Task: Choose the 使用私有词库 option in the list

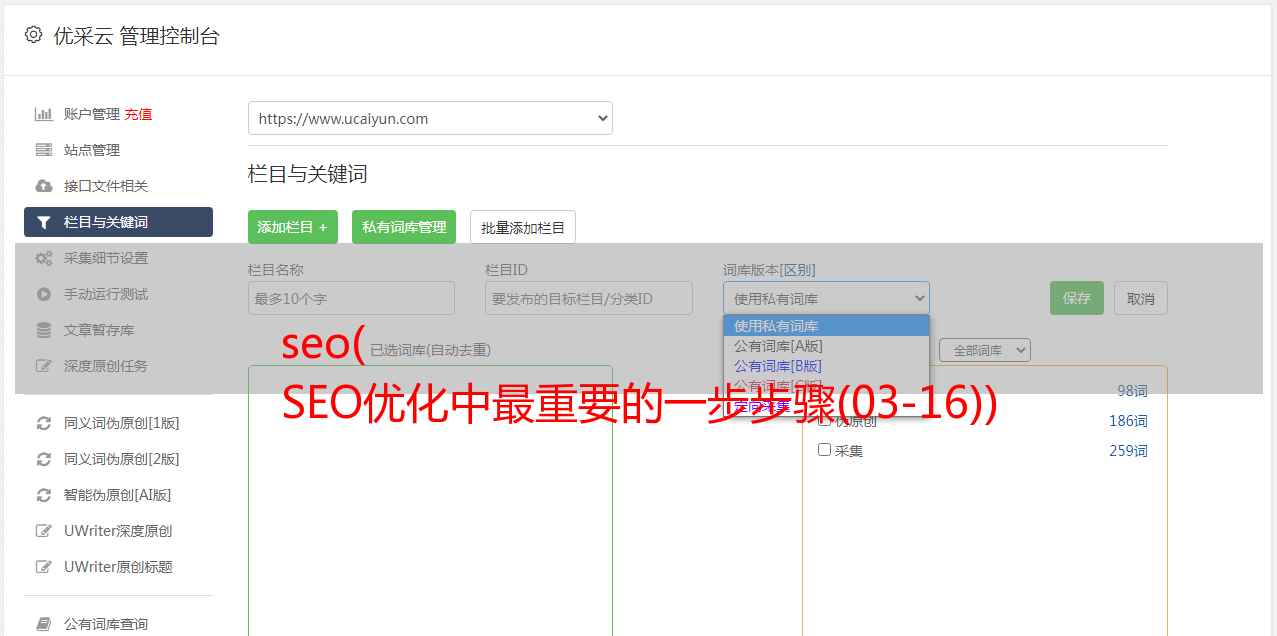Action: coord(826,326)
